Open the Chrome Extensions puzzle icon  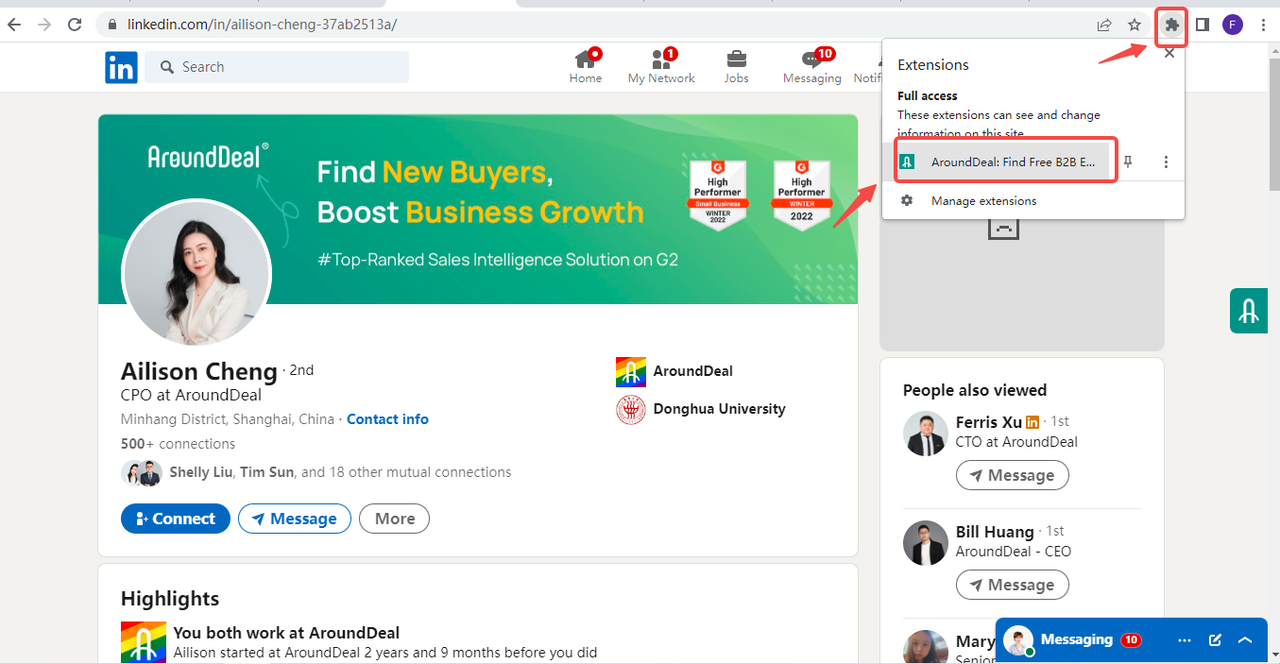click(1171, 25)
